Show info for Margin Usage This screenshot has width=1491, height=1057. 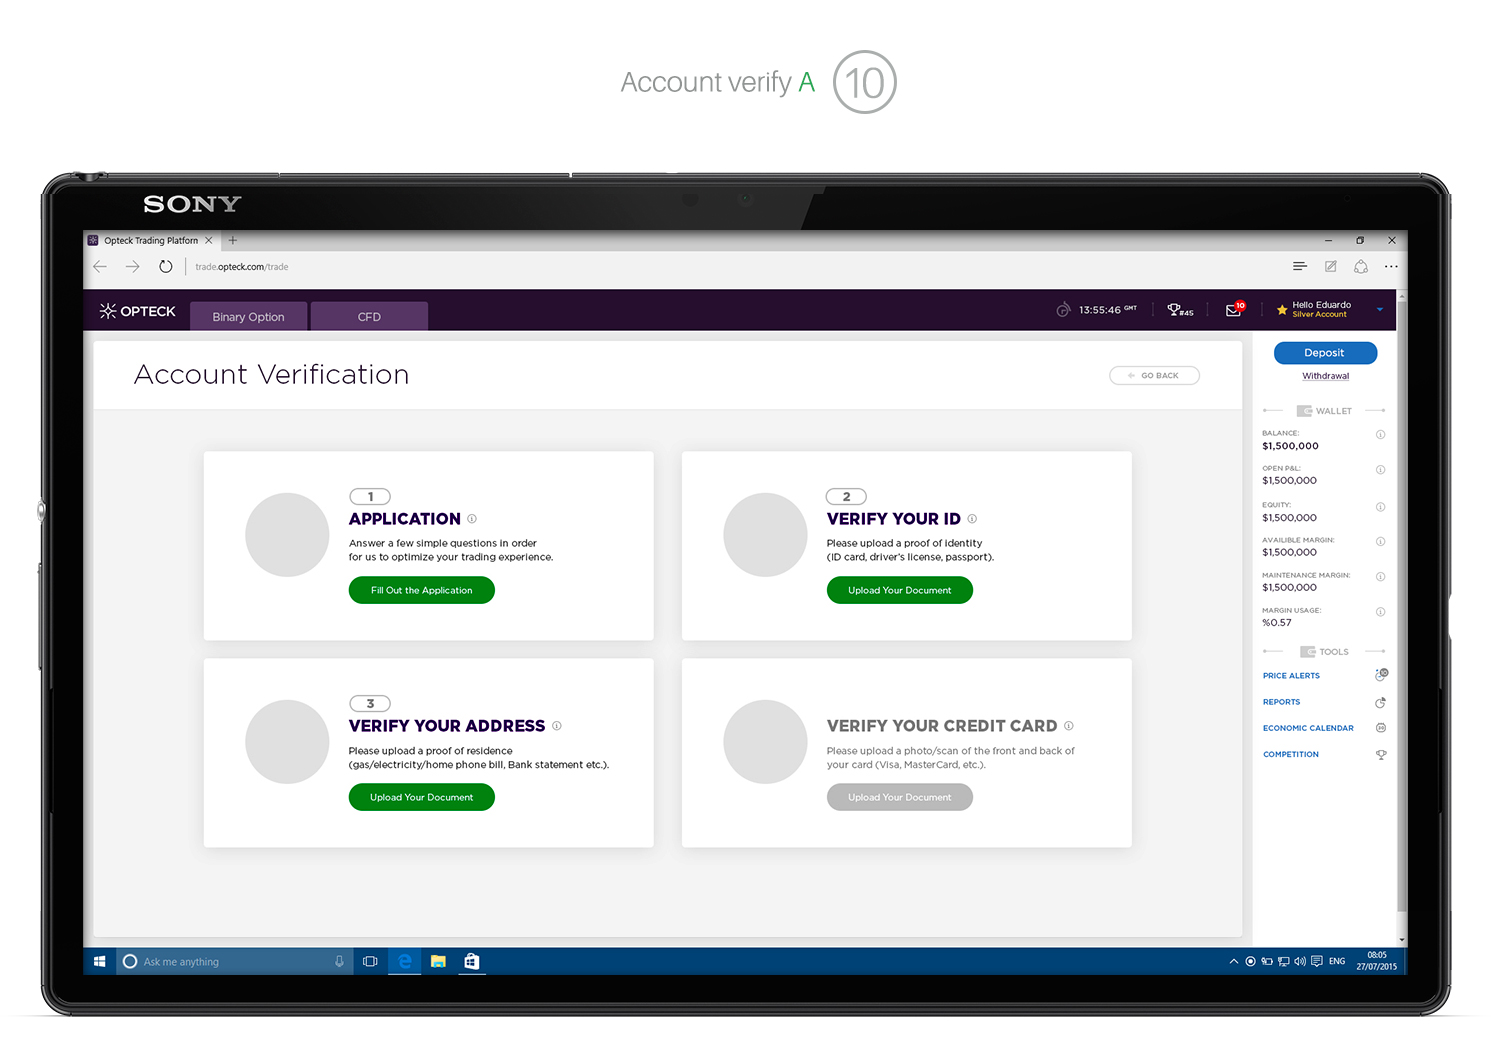(x=1380, y=611)
